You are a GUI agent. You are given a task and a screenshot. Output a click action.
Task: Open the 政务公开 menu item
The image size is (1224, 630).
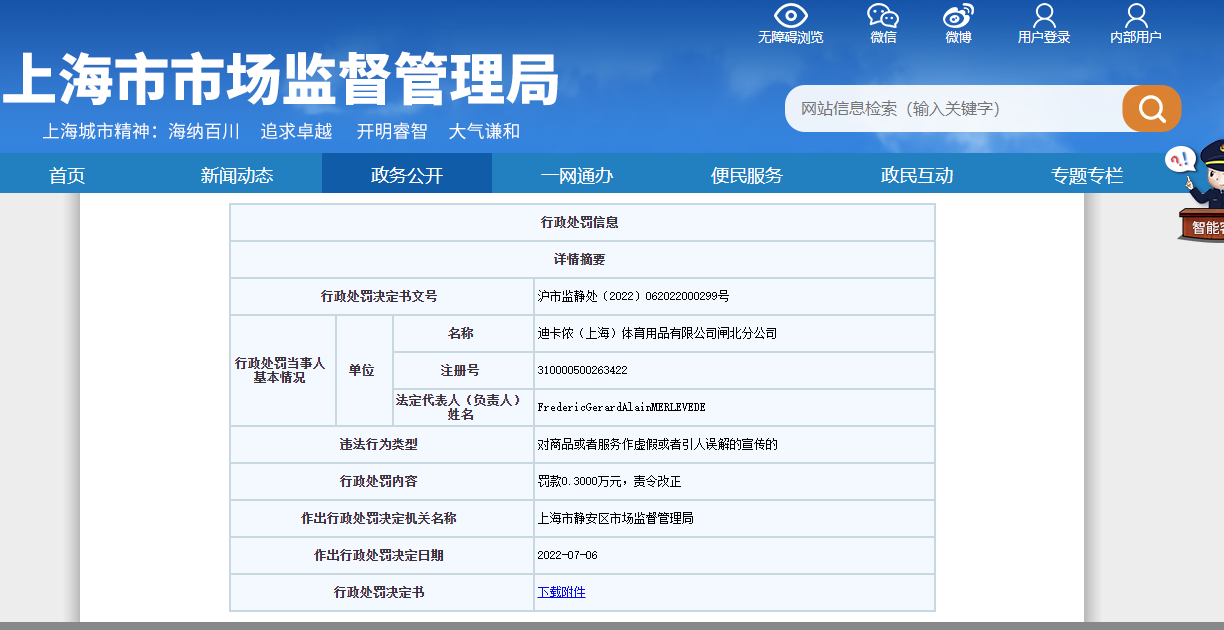click(406, 173)
